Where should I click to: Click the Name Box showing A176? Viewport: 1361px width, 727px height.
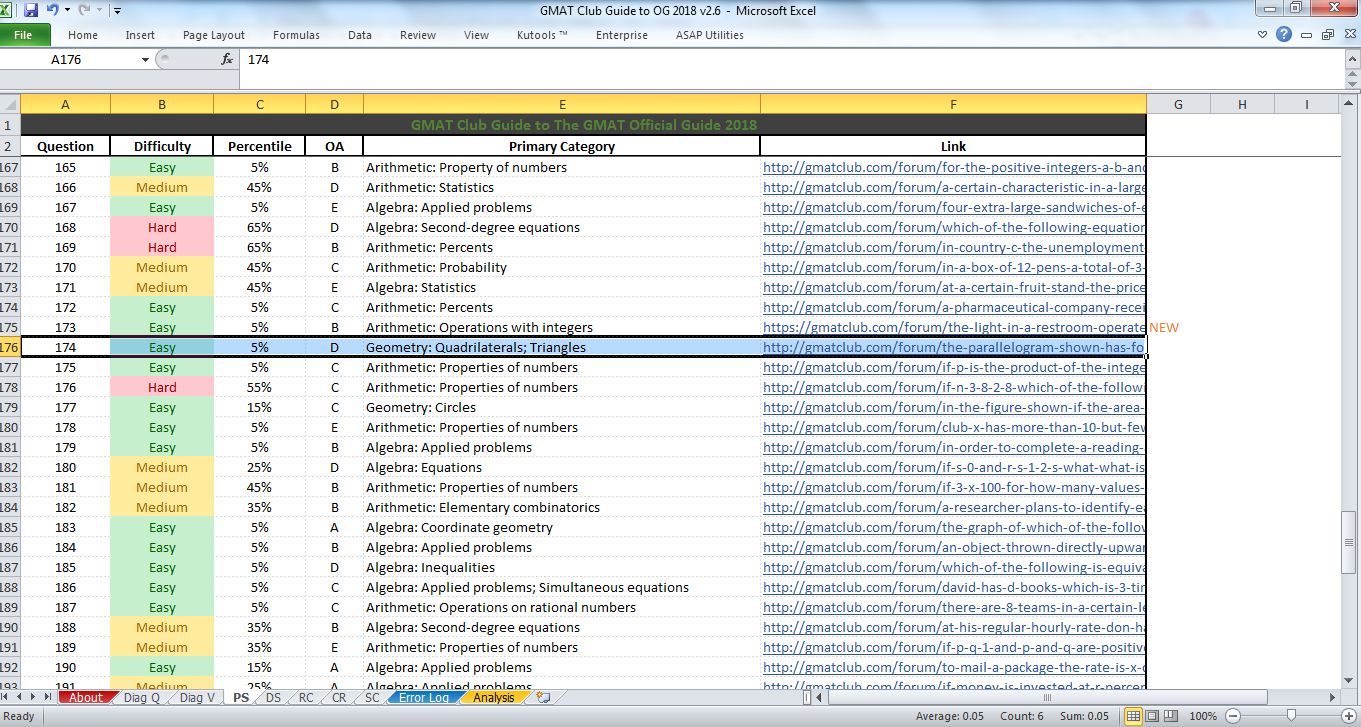coord(69,60)
